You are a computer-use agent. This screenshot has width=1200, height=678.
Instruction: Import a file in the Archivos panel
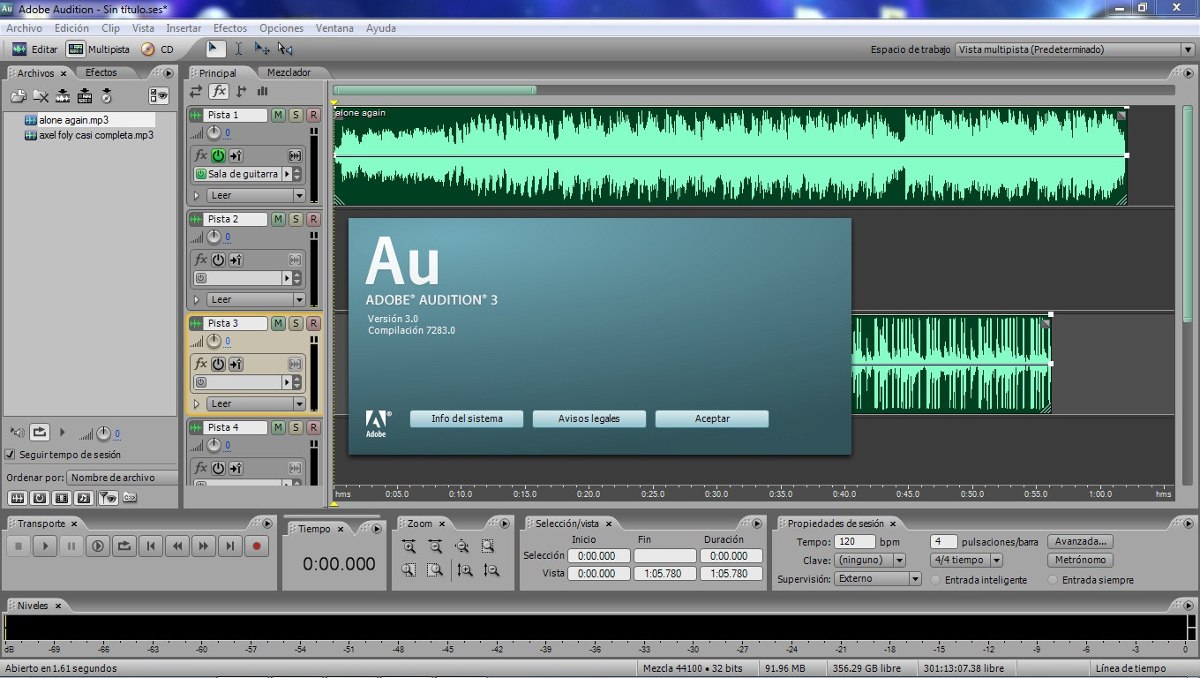click(18, 96)
